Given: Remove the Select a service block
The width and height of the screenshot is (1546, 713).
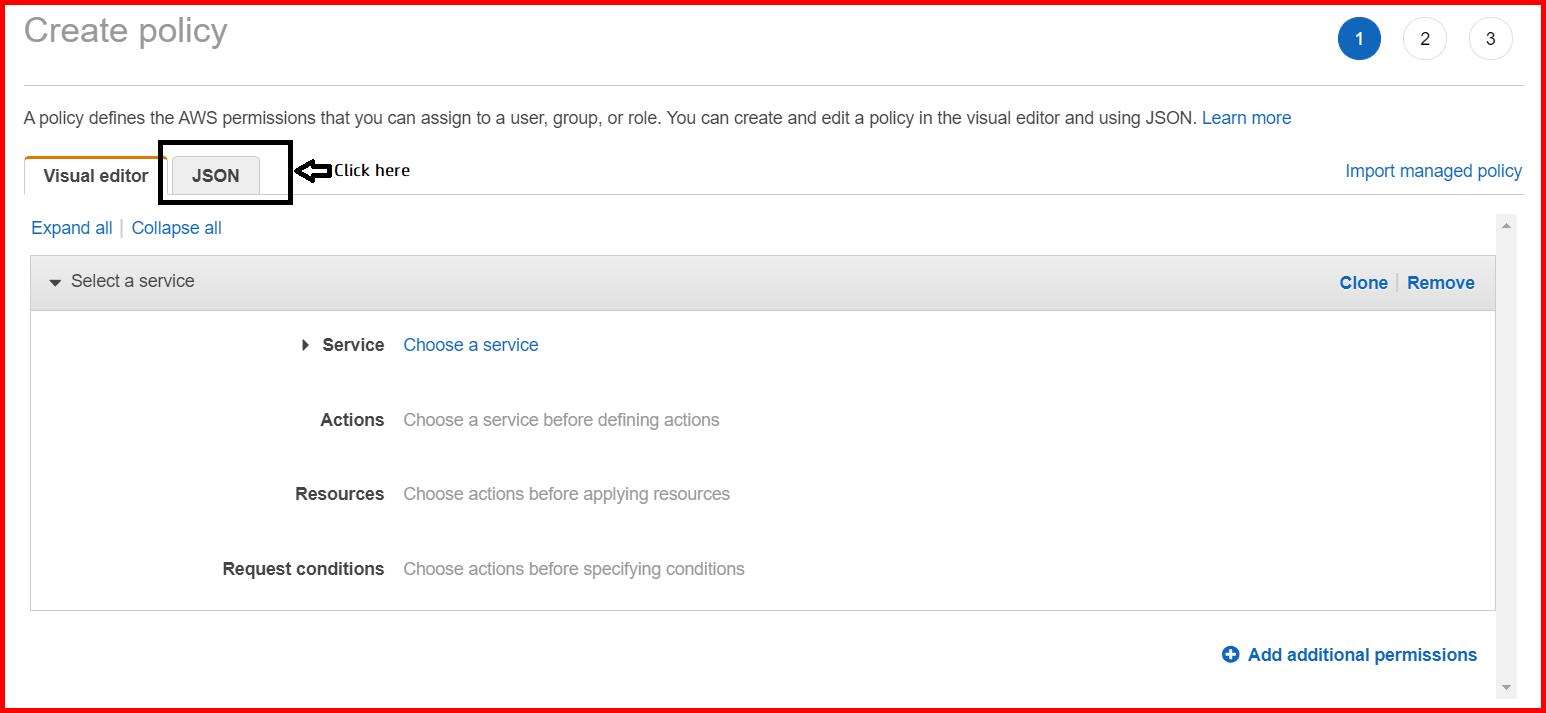Looking at the screenshot, I should pyautogui.click(x=1440, y=282).
